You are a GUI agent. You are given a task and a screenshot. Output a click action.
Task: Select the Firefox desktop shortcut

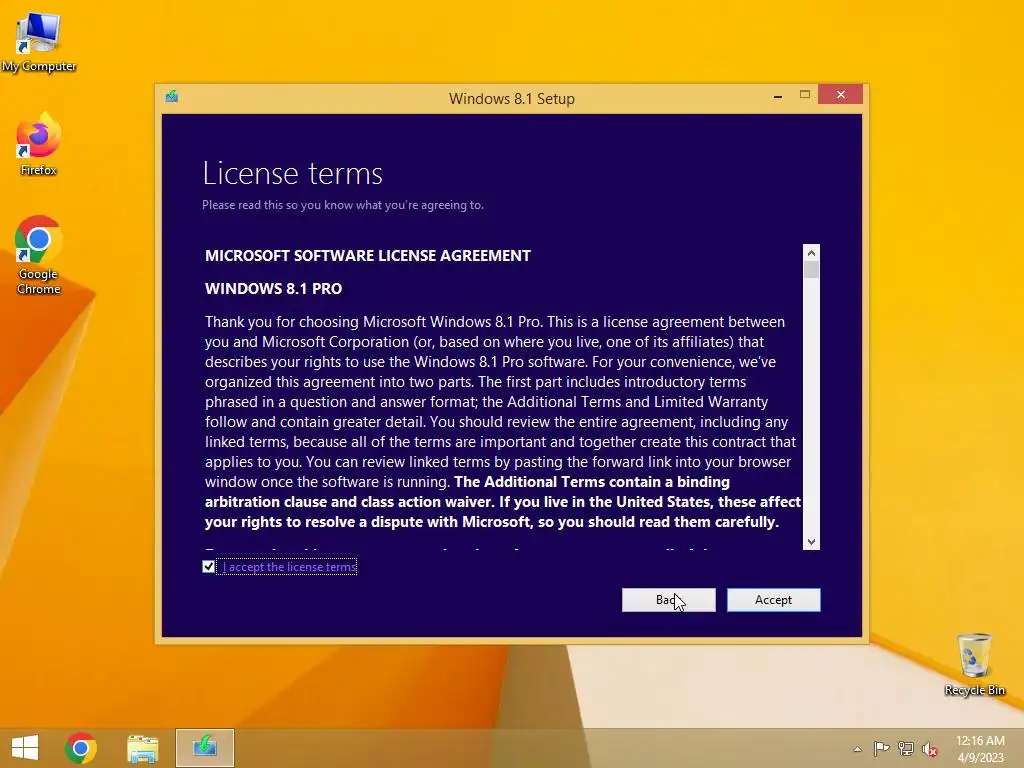(x=39, y=145)
